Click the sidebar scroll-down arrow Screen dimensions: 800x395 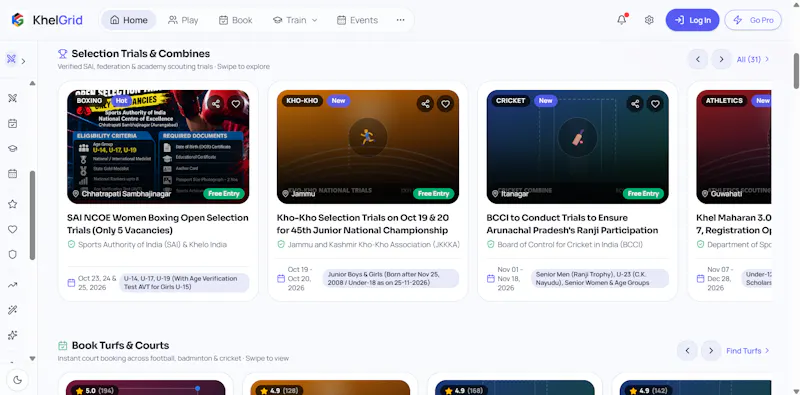(33, 358)
